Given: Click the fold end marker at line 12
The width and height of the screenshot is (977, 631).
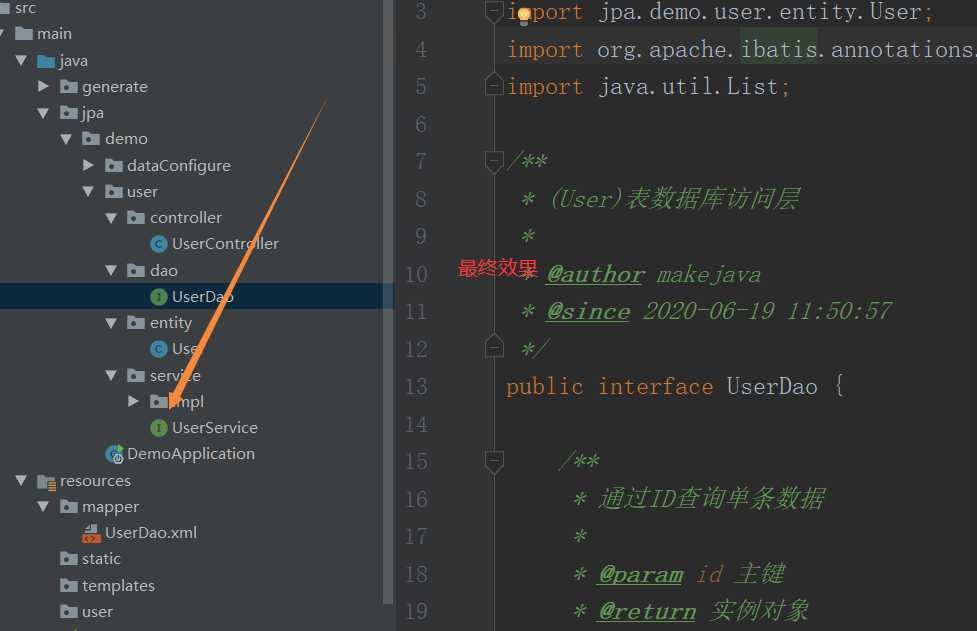Looking at the screenshot, I should click(494, 347).
